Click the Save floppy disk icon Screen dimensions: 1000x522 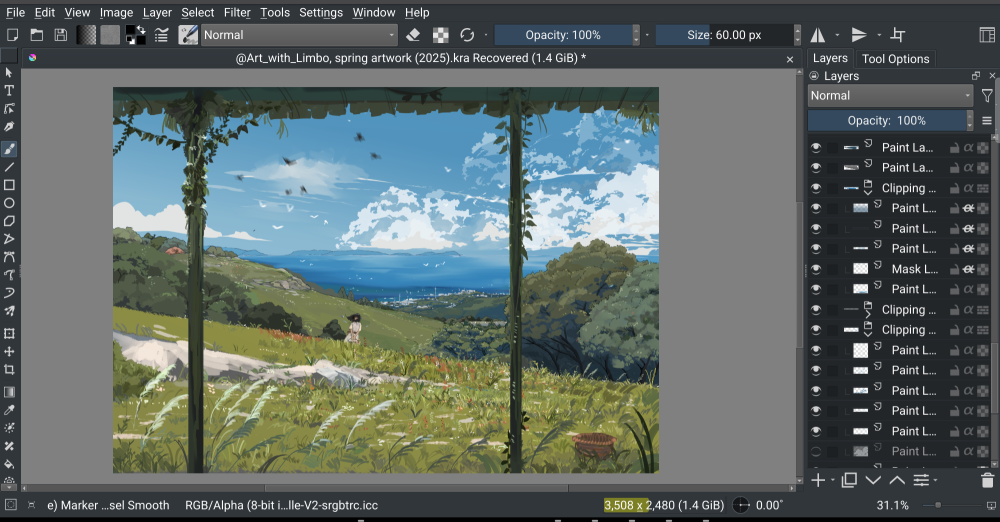click(61, 35)
